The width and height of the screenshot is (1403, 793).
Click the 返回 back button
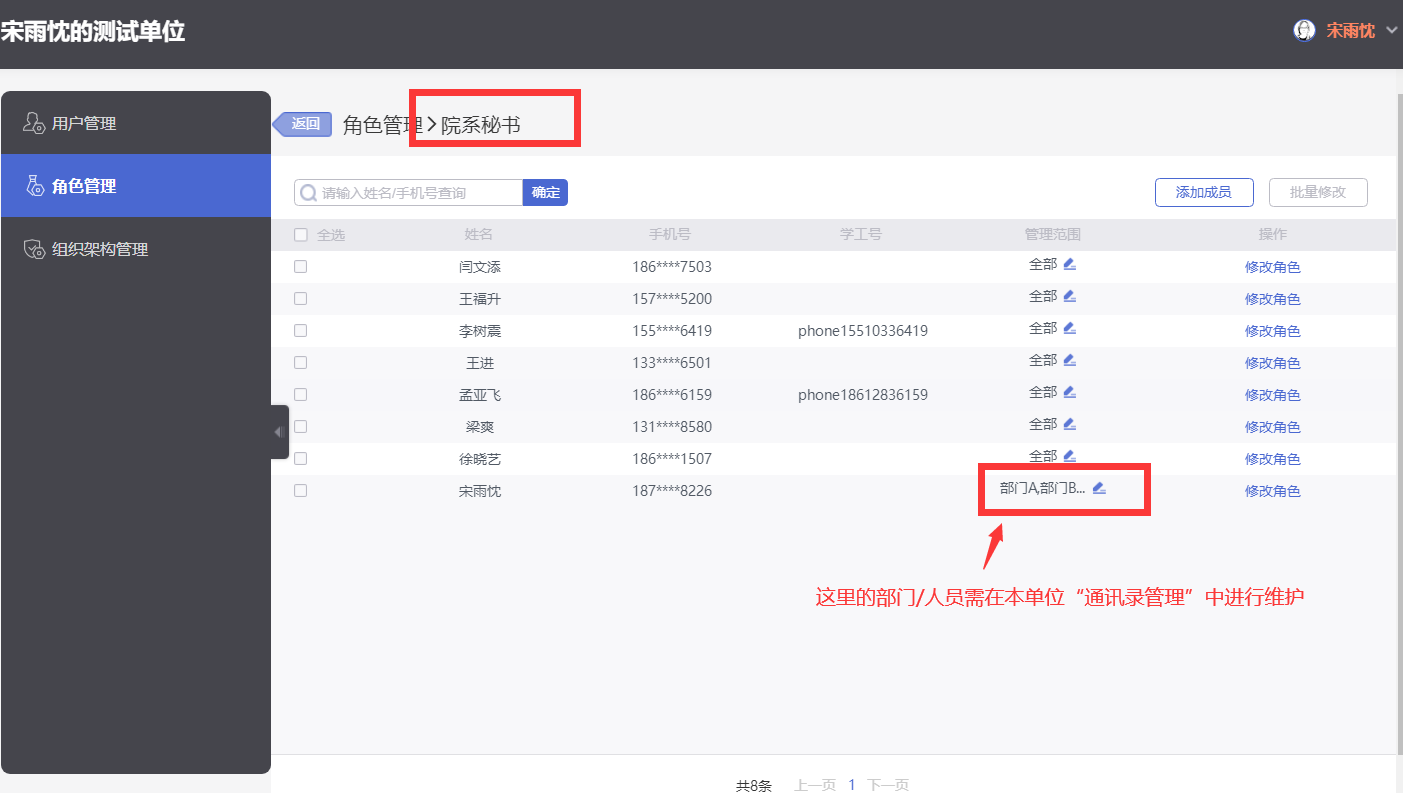coord(303,124)
